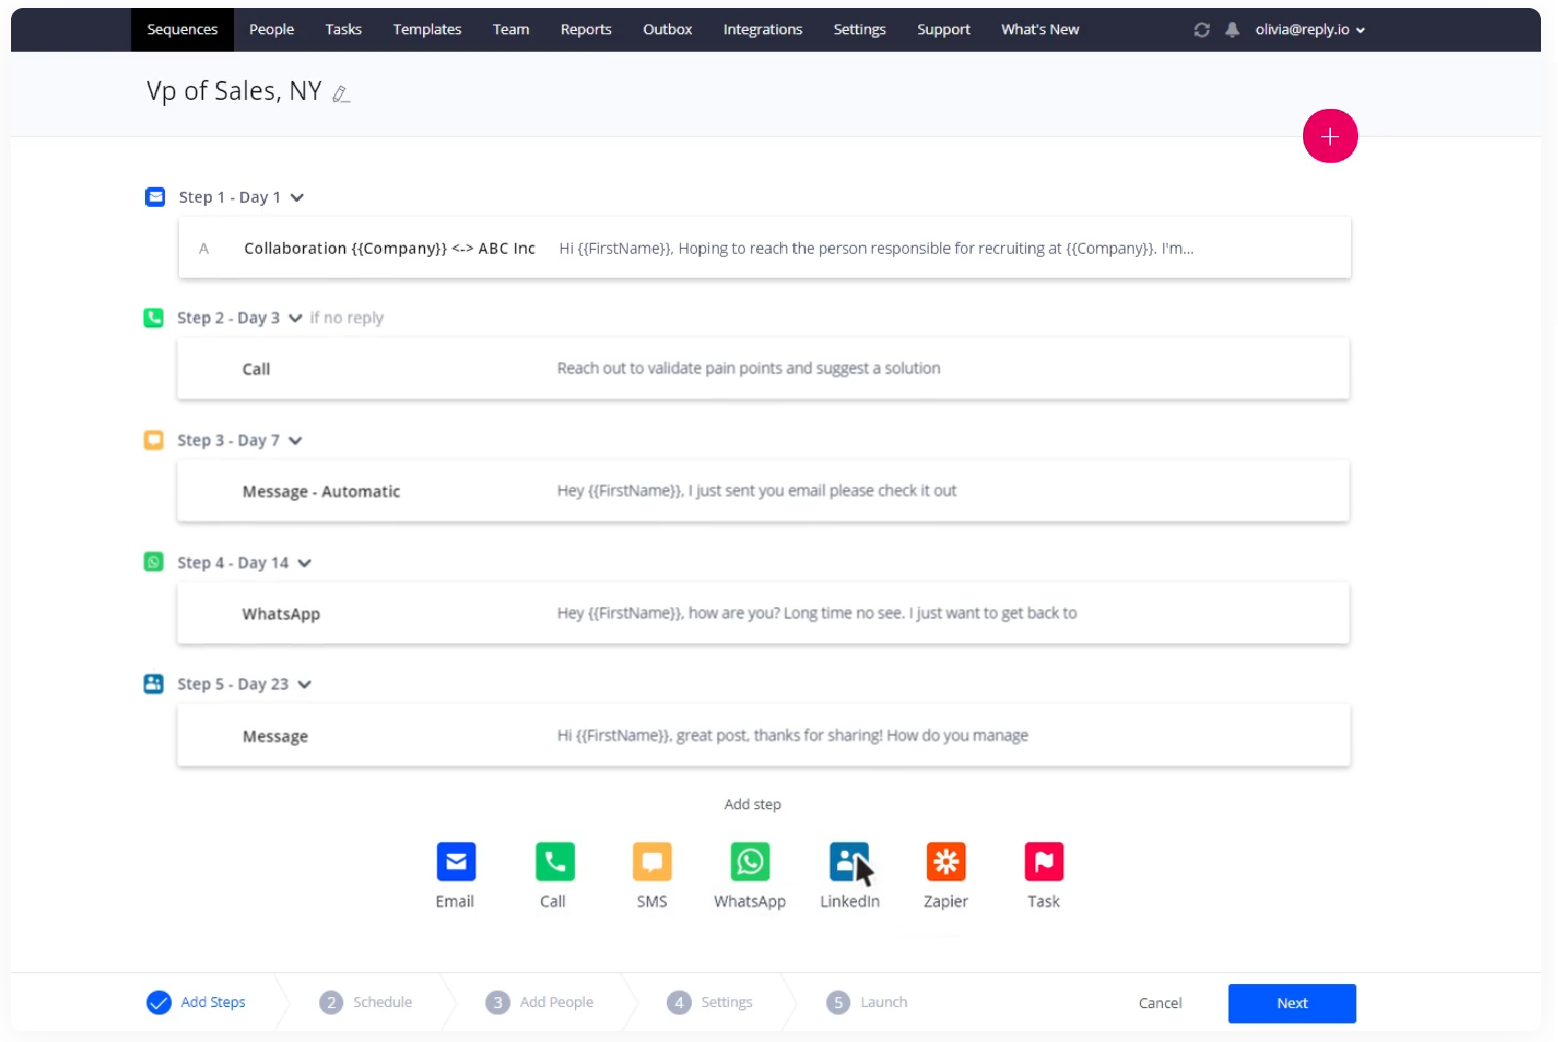
Task: Expand Step 1 - Day 1 dropdown
Action: tap(297, 198)
